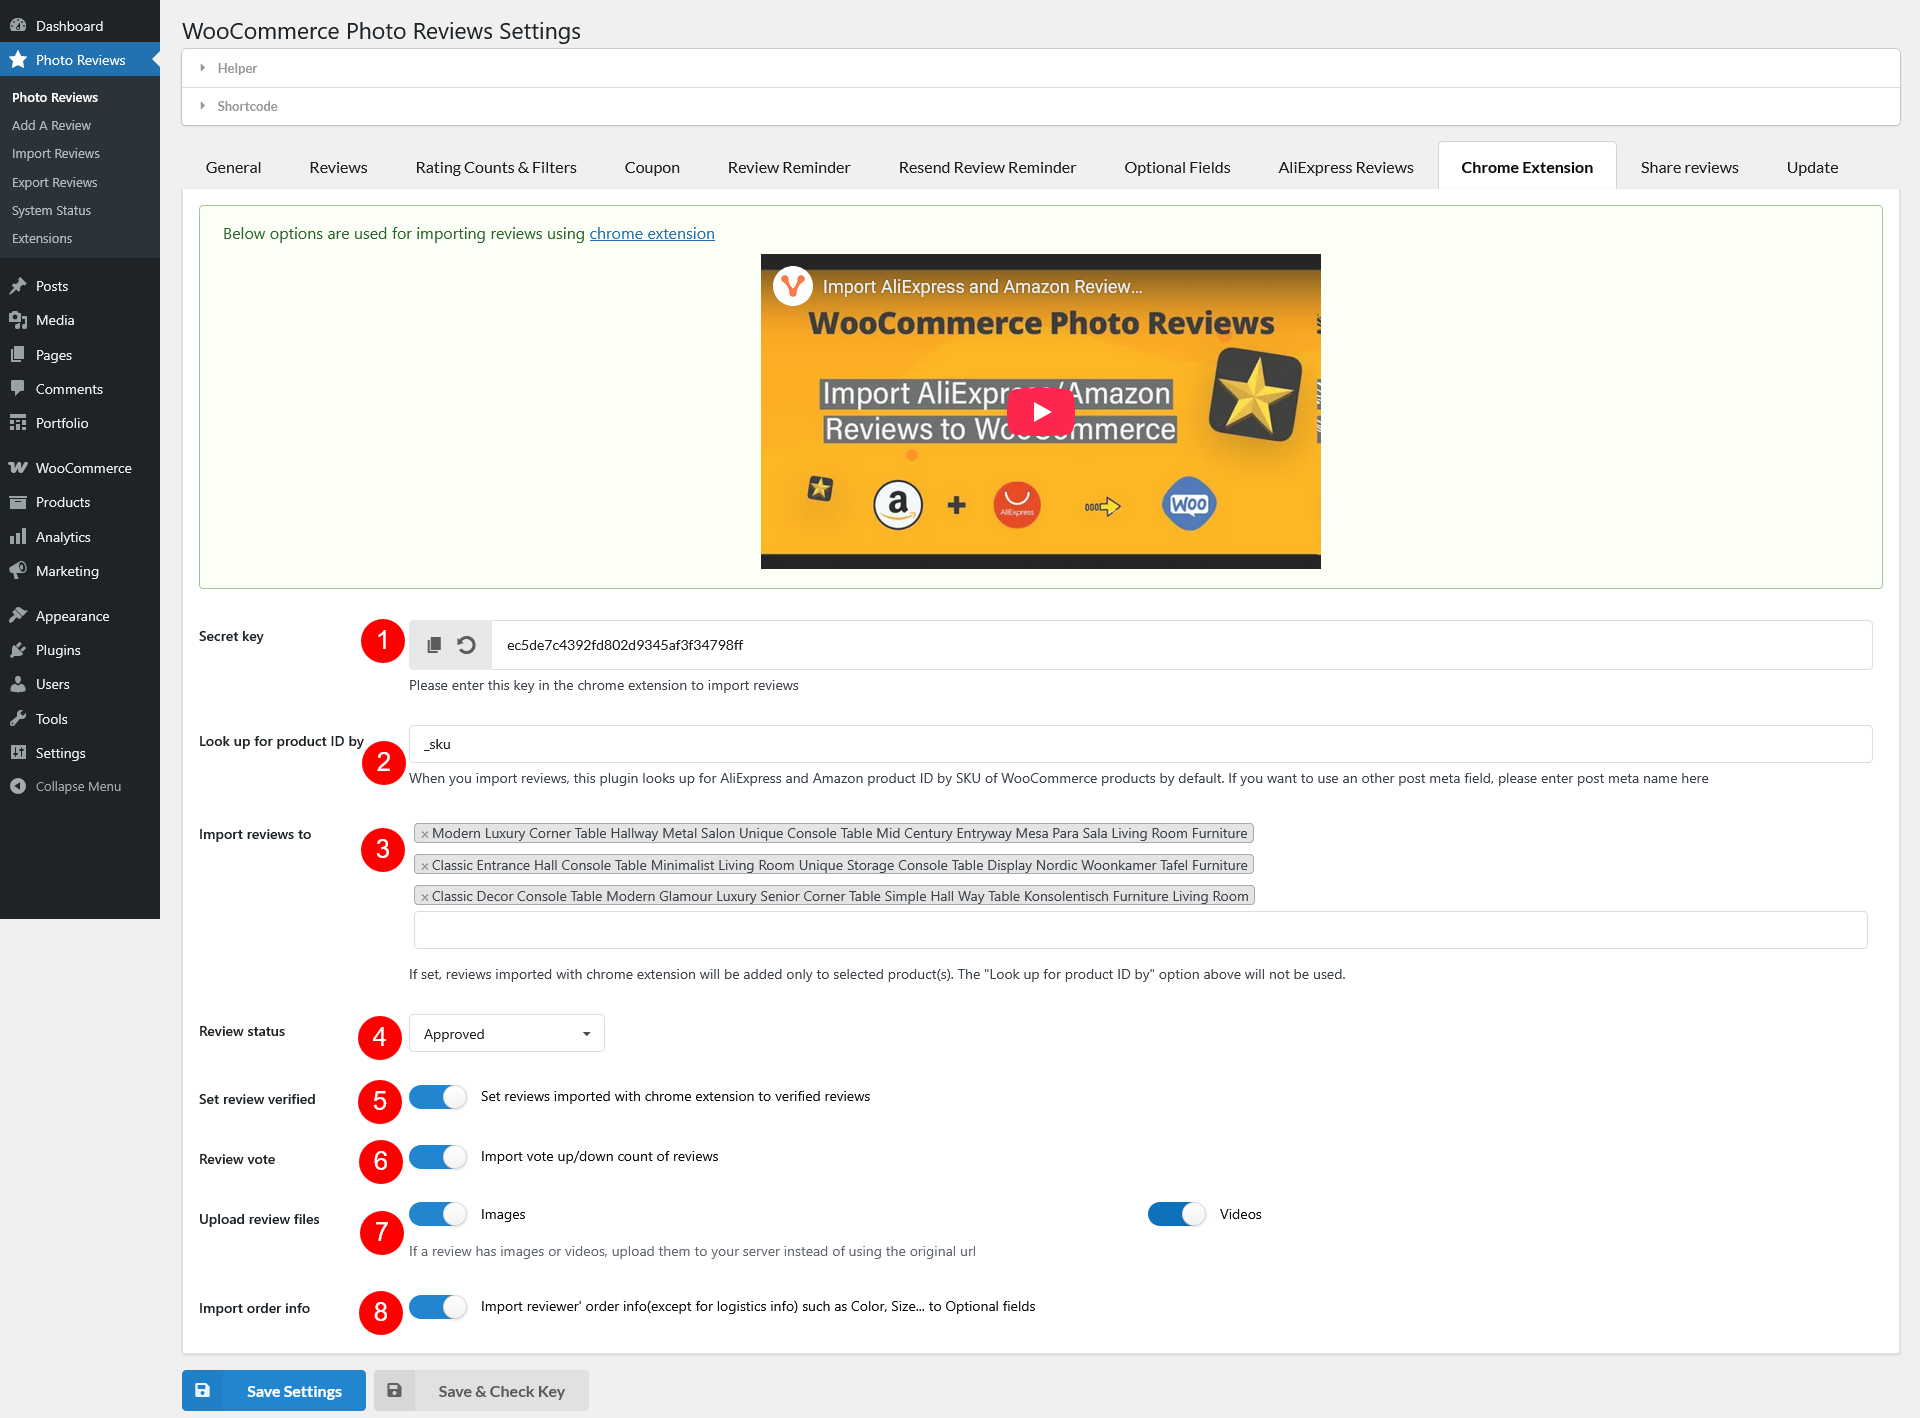The image size is (1920, 1418).
Task: Expand the Helper section
Action: 1040,68
